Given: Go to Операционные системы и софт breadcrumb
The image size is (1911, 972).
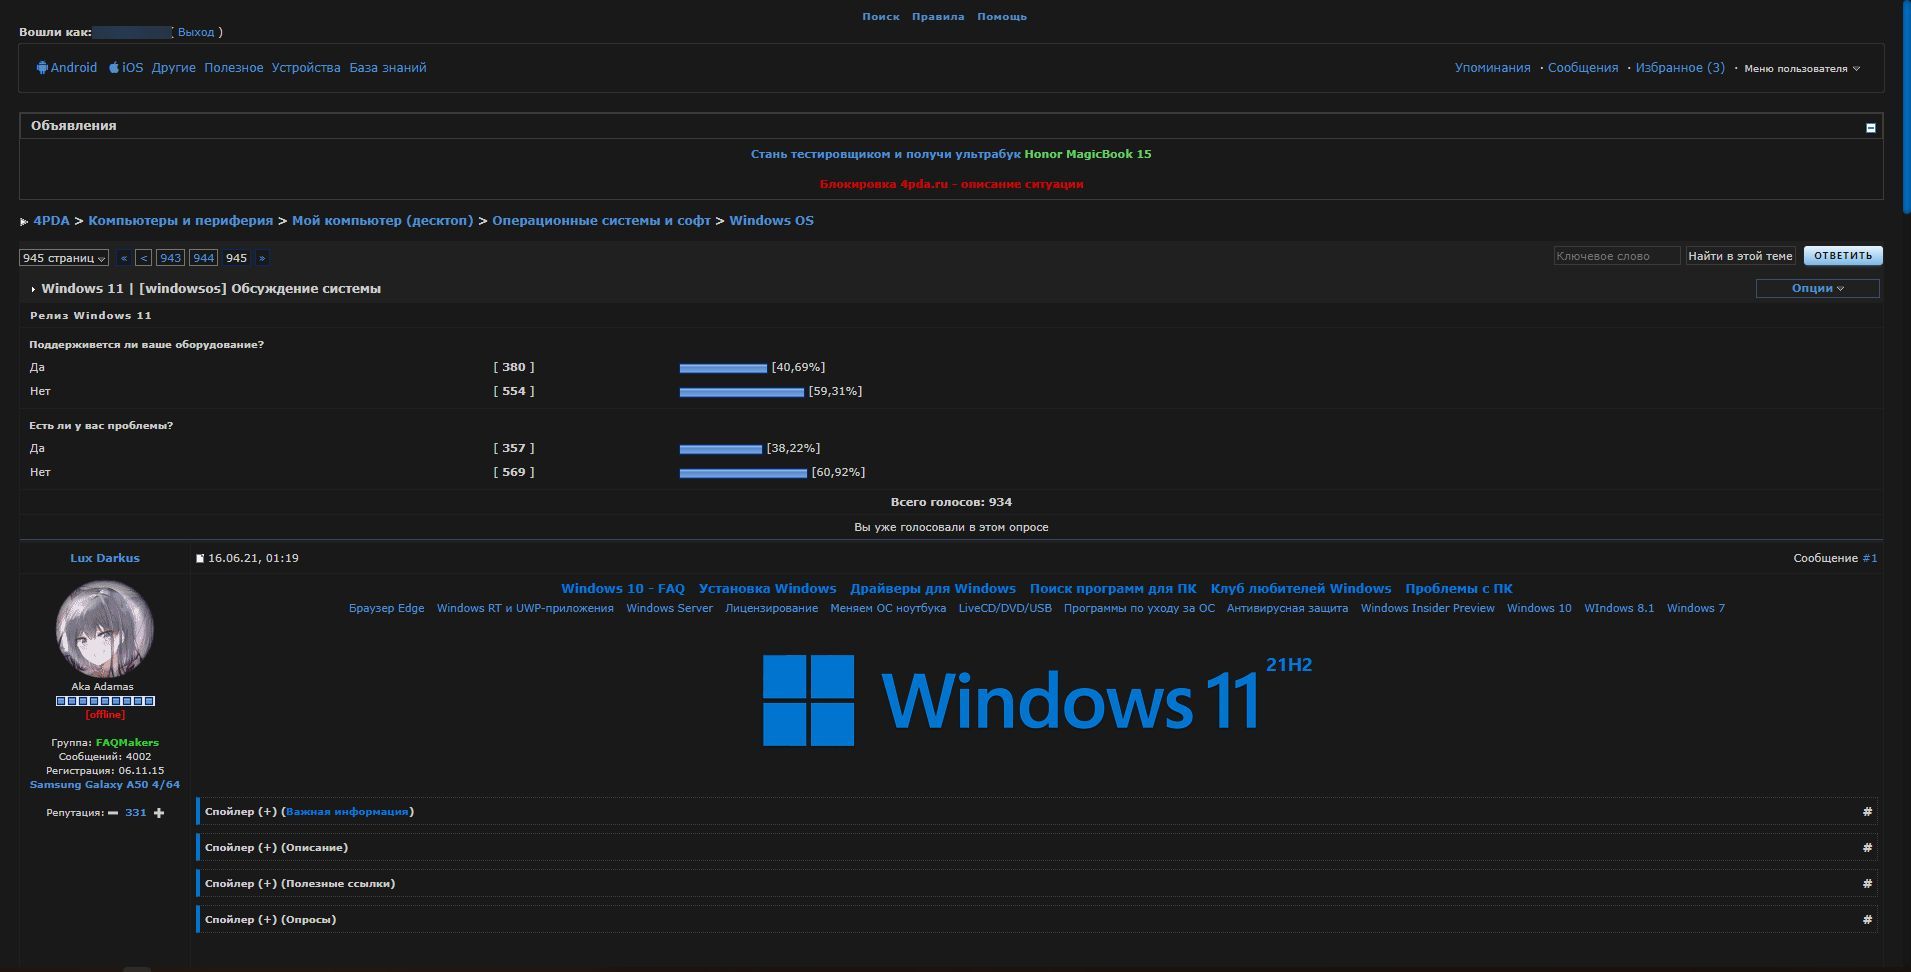Looking at the screenshot, I should click(x=601, y=221).
